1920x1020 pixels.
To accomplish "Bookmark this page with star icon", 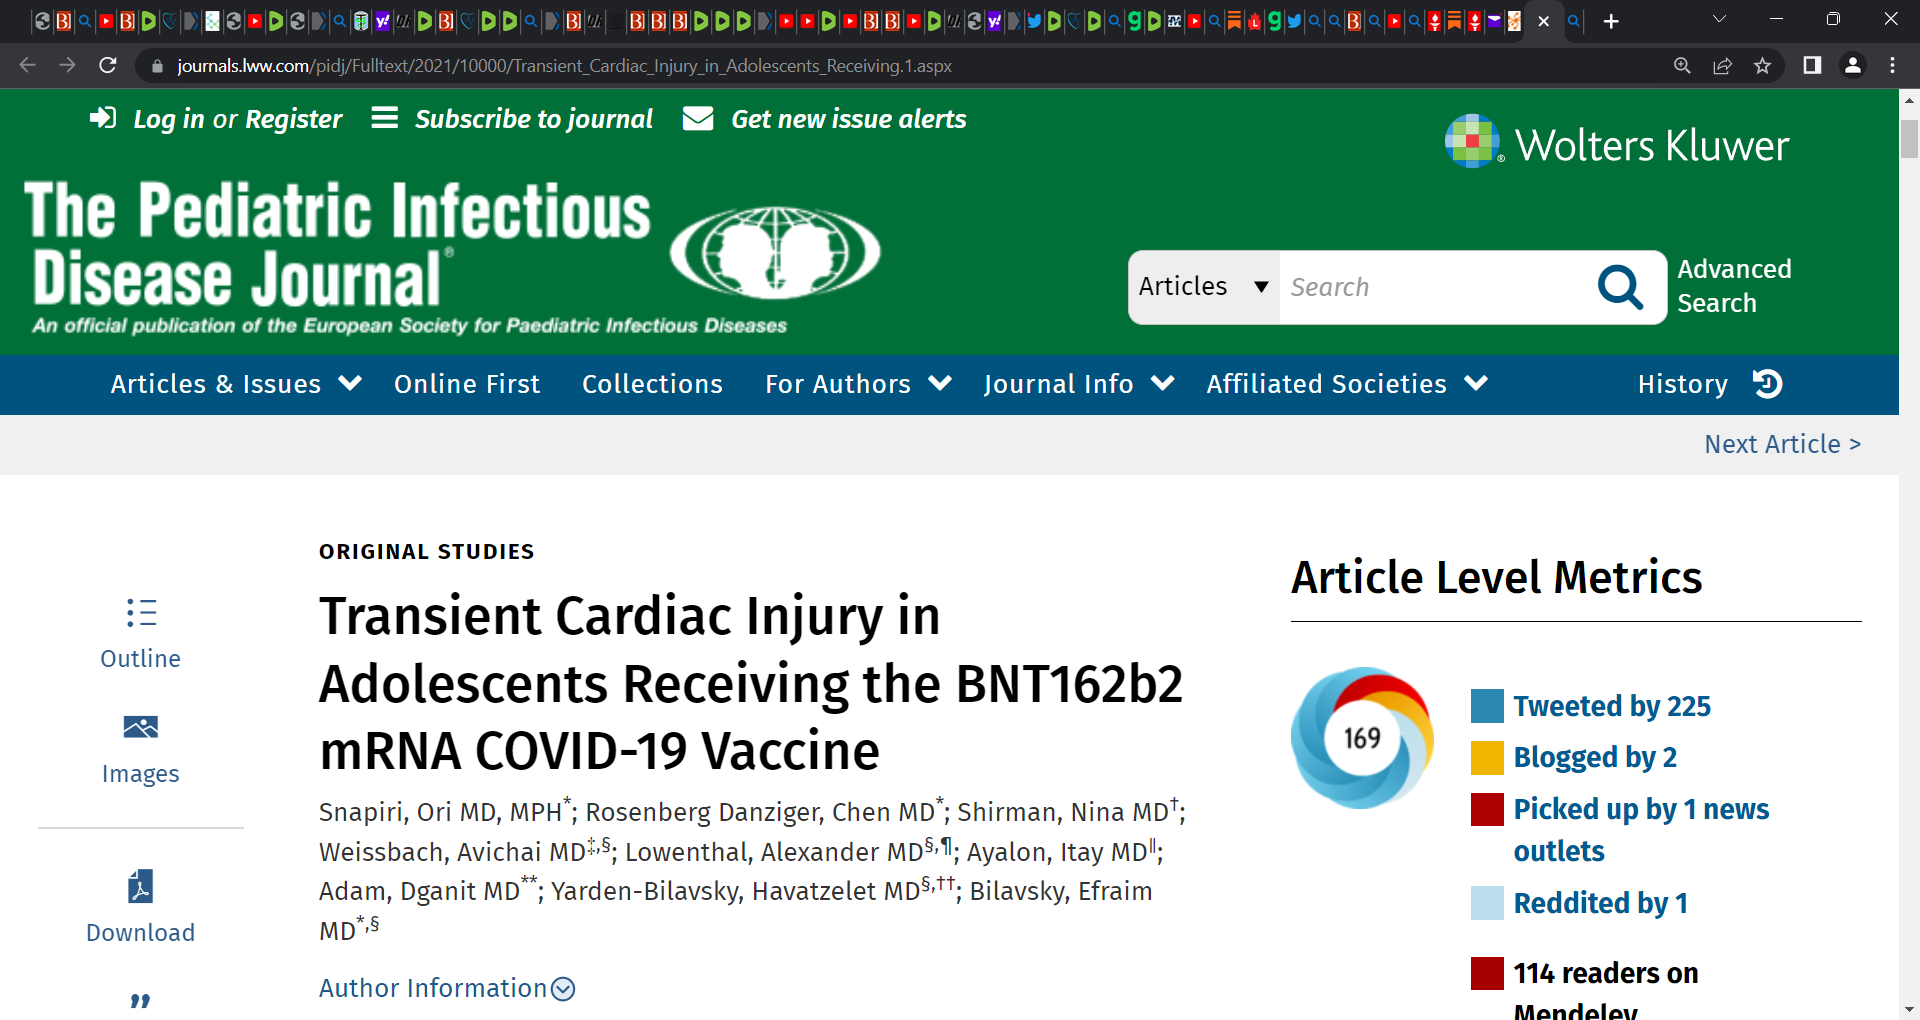I will 1762,66.
